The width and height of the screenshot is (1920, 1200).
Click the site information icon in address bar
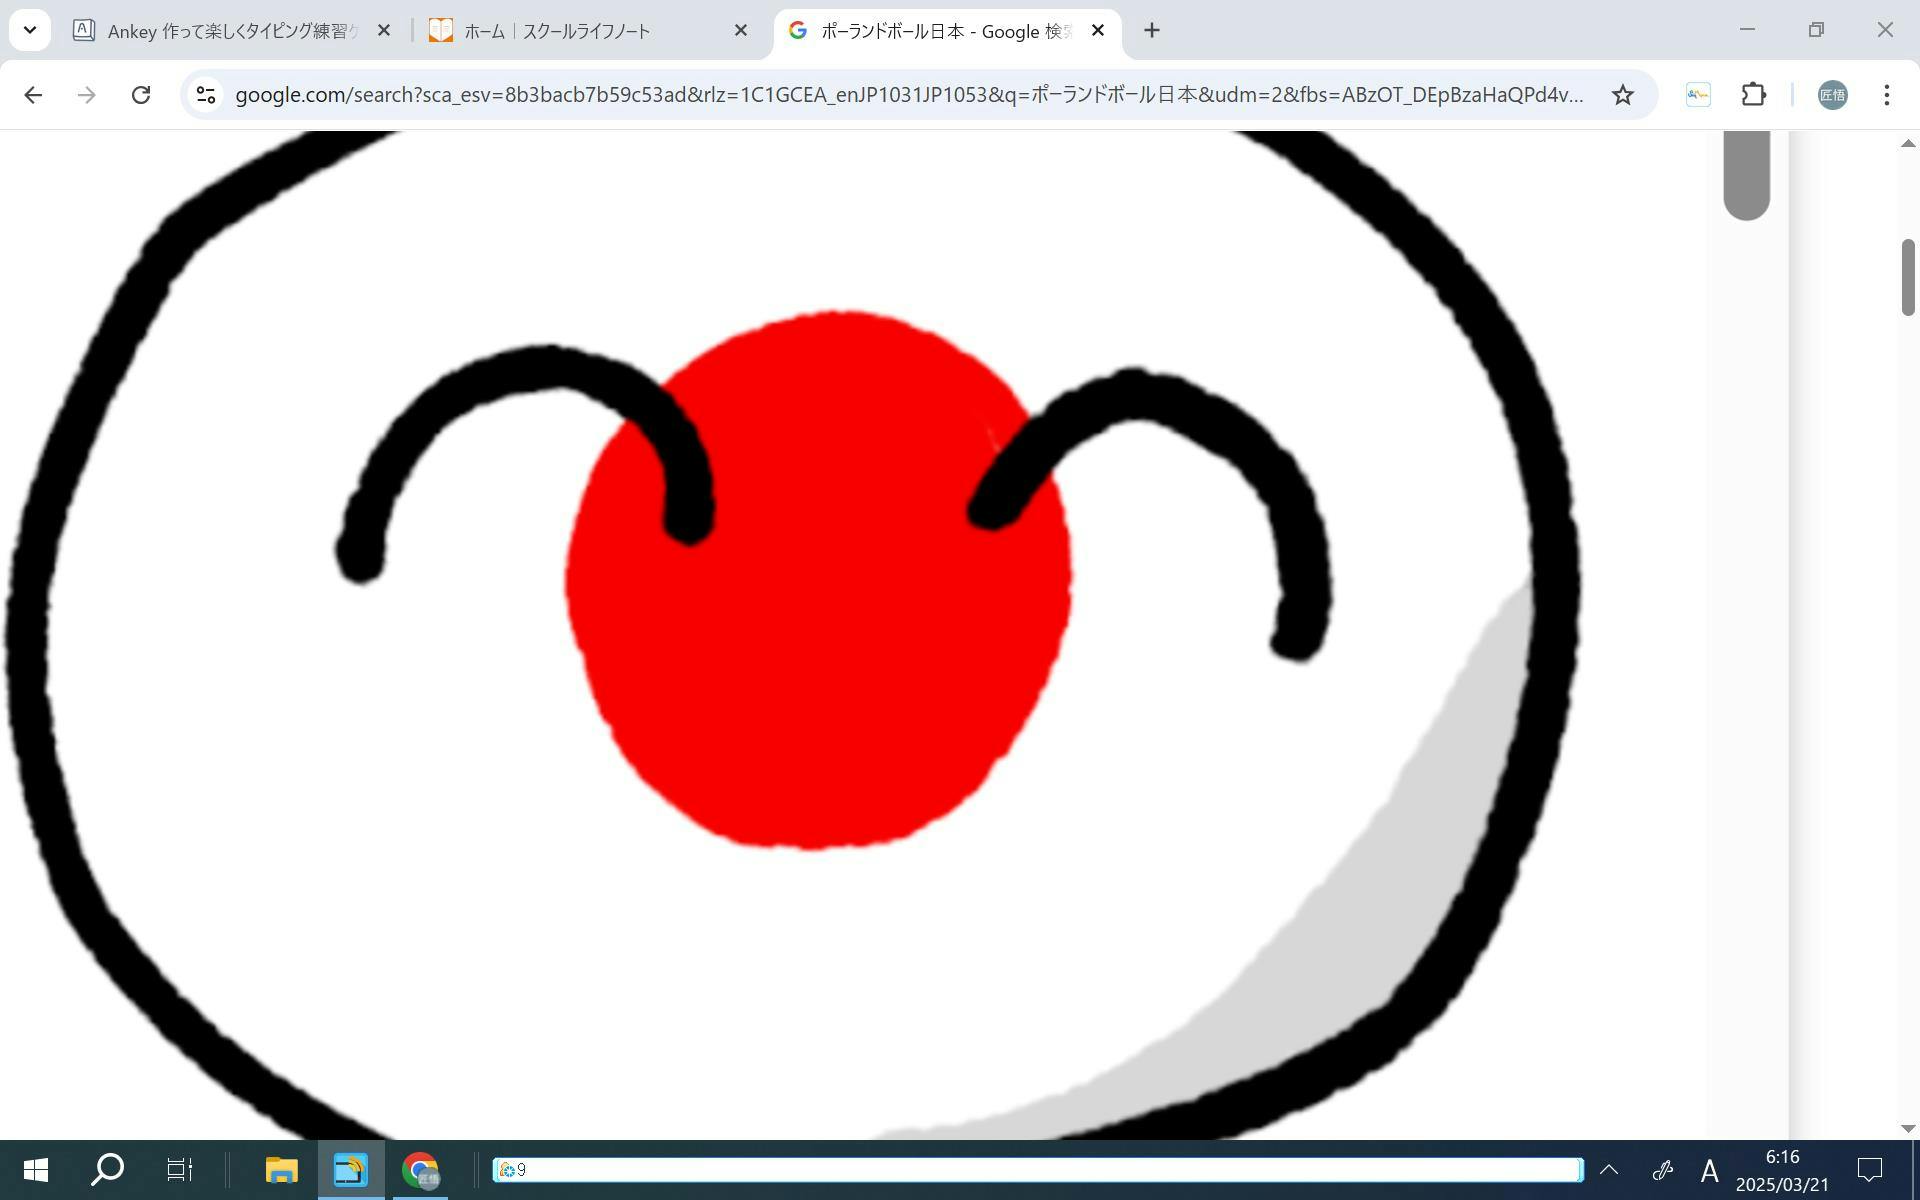click(206, 95)
